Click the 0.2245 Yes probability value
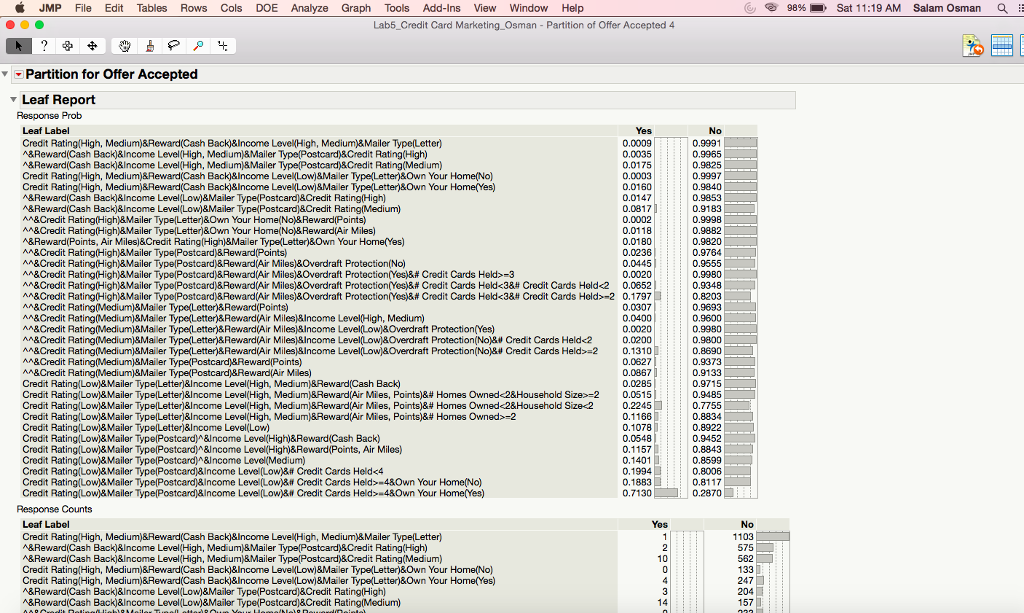Viewport: 1024px width, 613px height. [x=637, y=405]
